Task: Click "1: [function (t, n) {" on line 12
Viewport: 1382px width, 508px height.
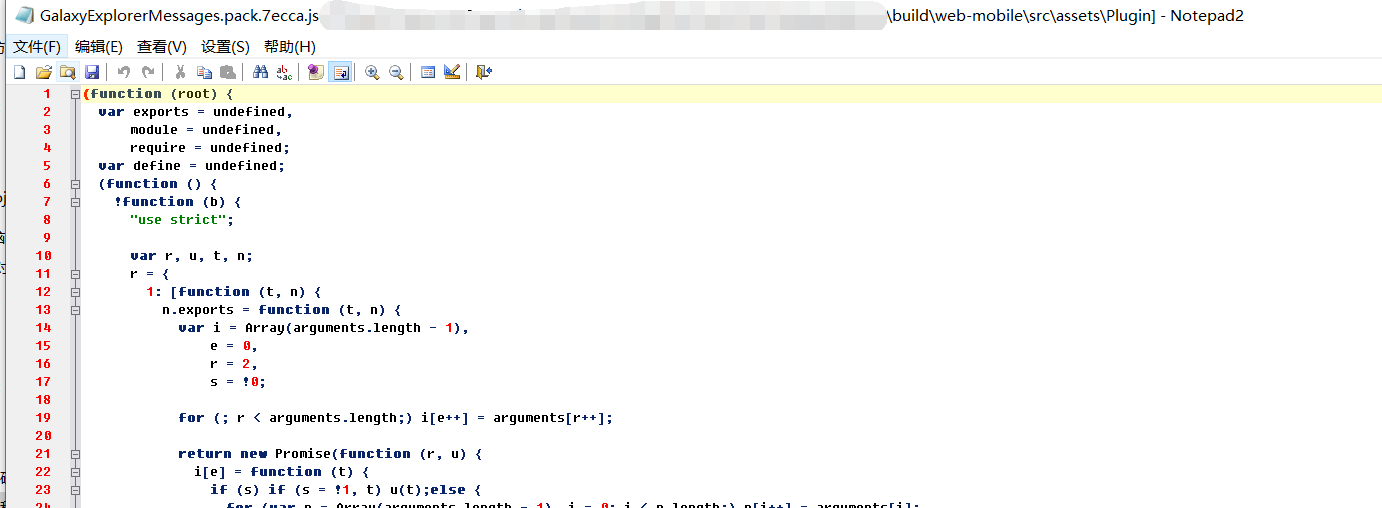Action: click(233, 292)
